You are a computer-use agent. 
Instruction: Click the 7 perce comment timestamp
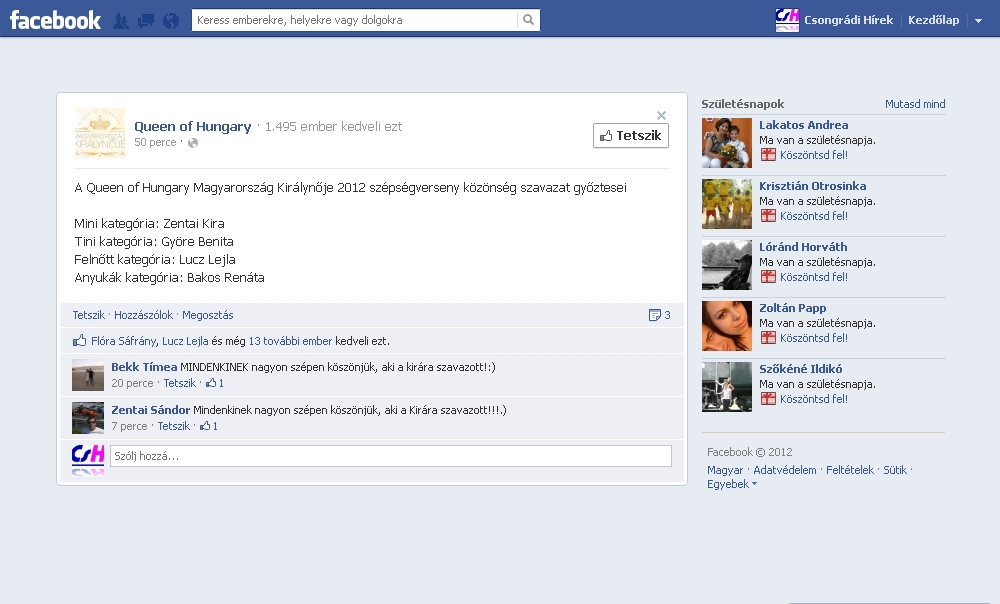[129, 426]
